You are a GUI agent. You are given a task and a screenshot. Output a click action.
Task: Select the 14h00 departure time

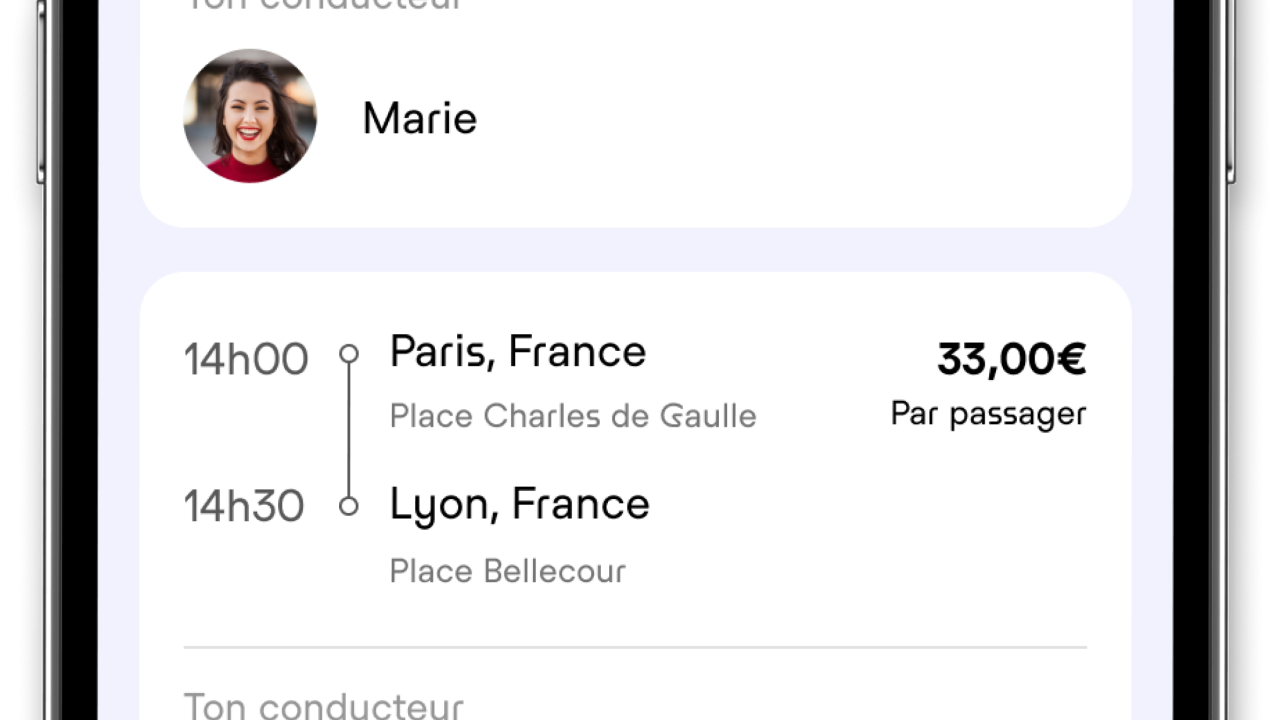(246, 359)
